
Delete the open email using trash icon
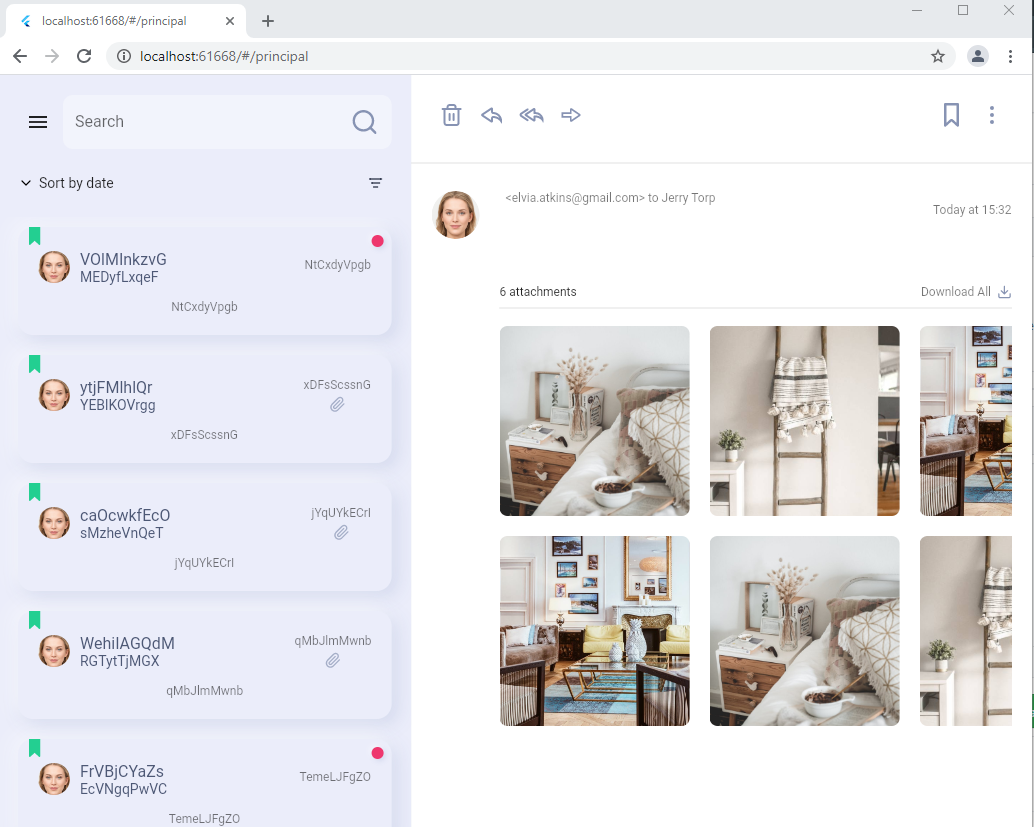451,115
